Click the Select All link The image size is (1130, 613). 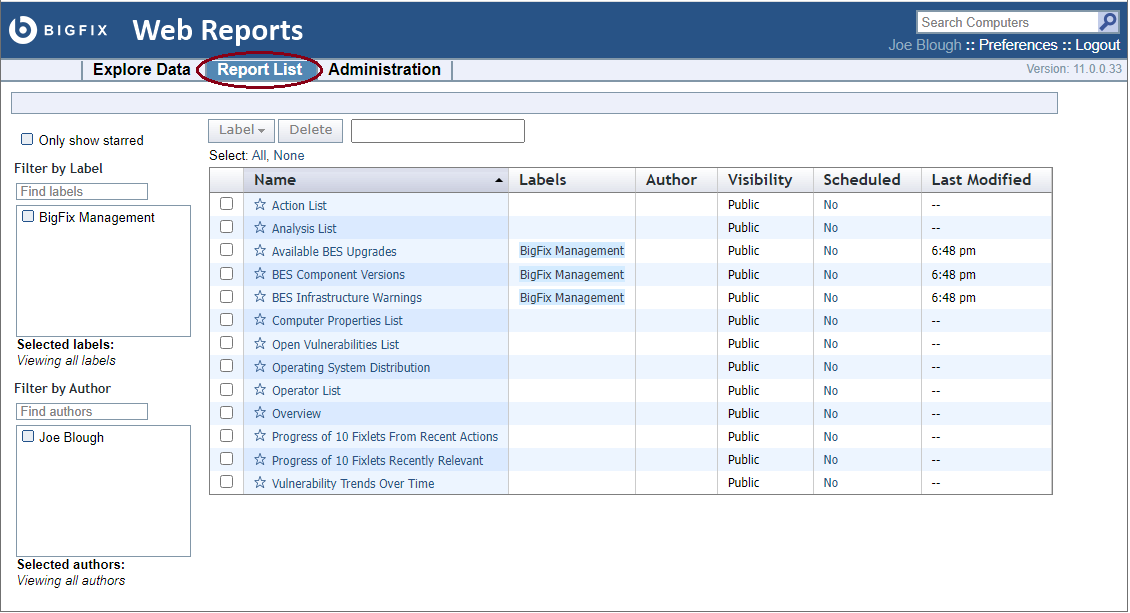[x=259, y=156]
